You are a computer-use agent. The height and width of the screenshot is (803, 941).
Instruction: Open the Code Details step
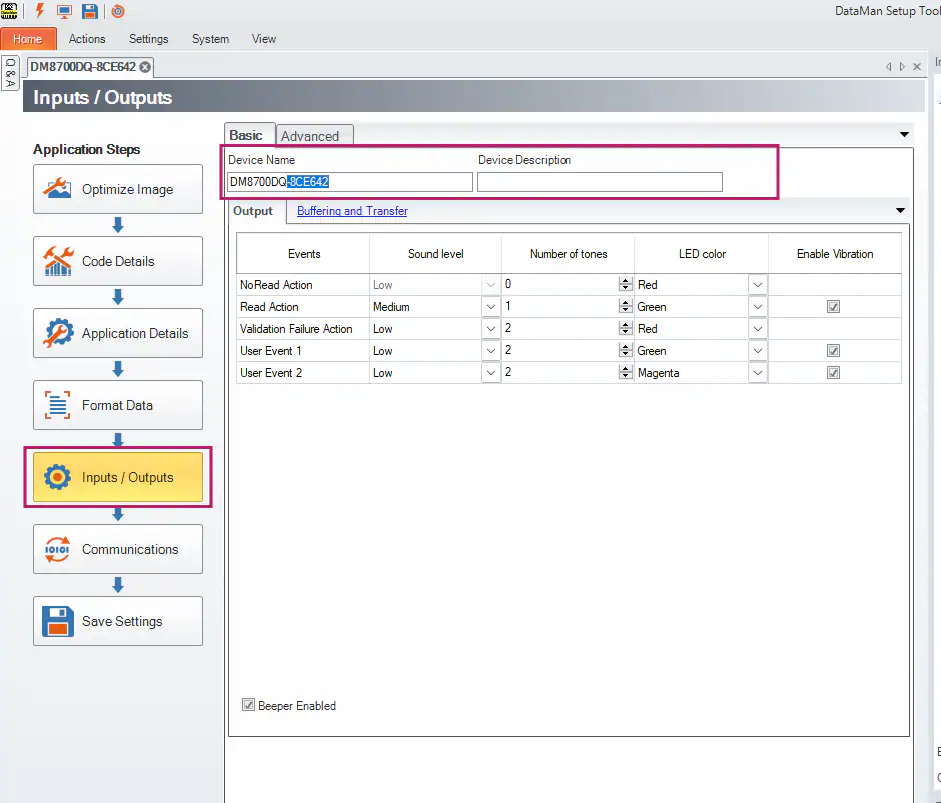(x=117, y=261)
